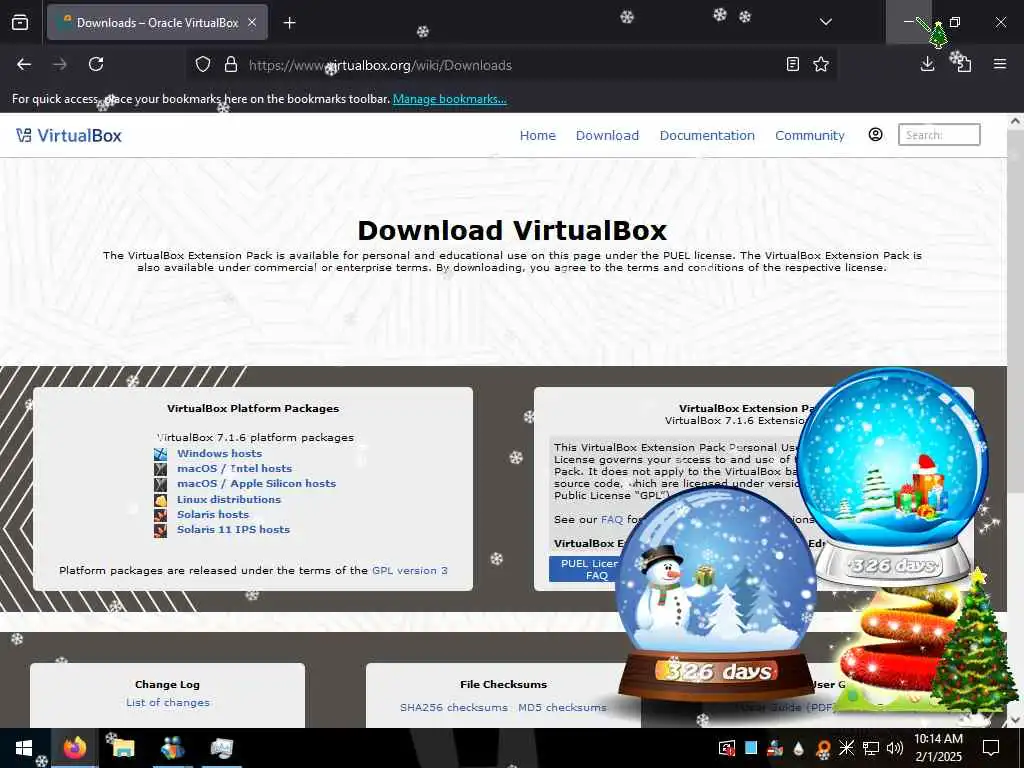The width and height of the screenshot is (1024, 768).
Task: Toggle reader view for this page
Action: click(793, 65)
